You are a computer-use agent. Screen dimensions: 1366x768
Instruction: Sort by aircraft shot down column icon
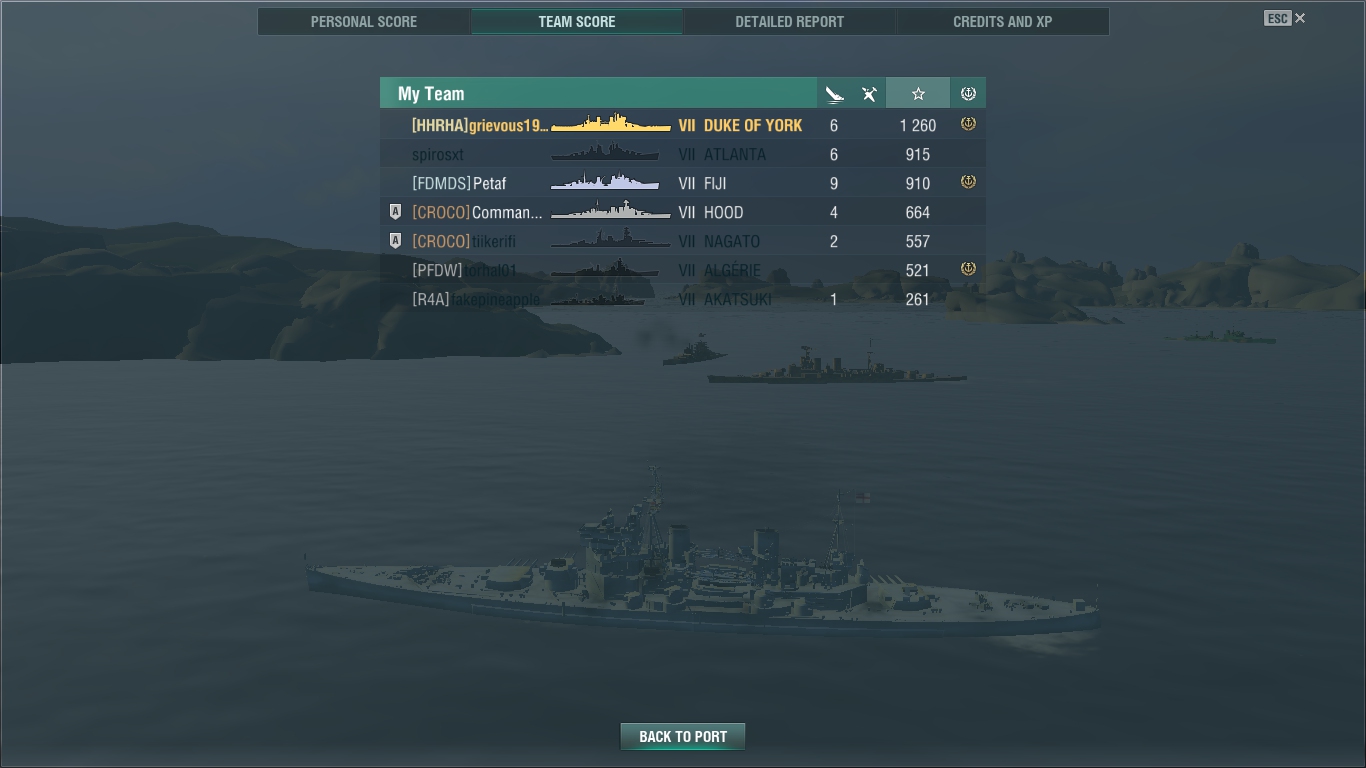click(x=869, y=94)
